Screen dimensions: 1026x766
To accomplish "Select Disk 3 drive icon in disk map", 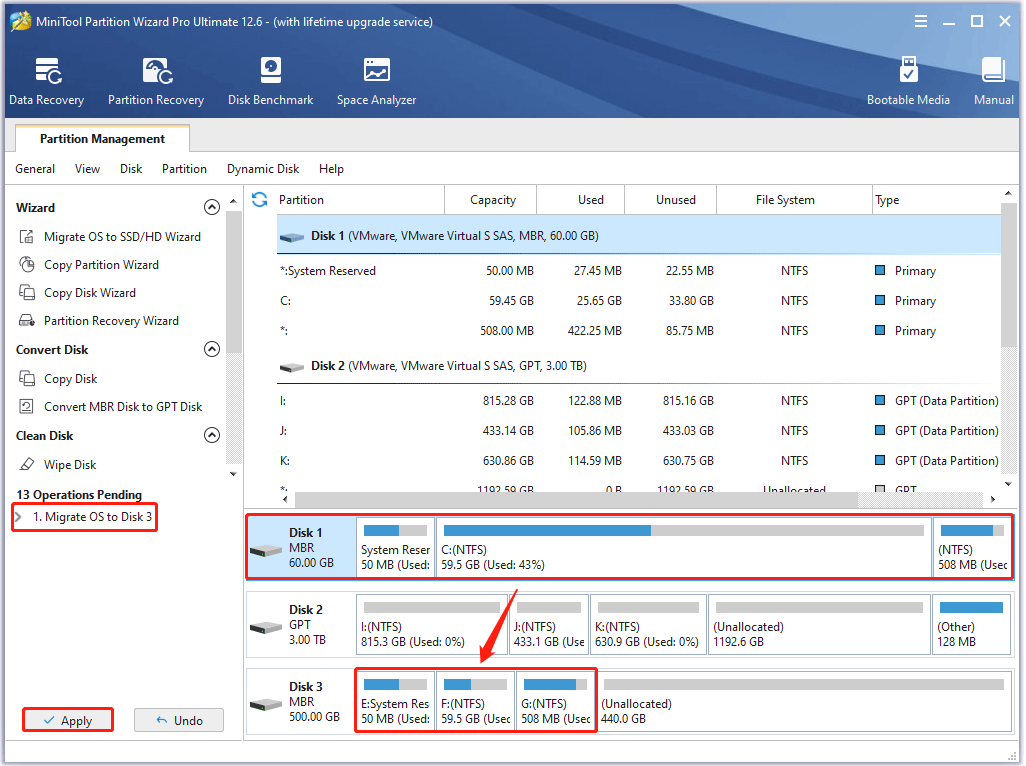I will click(x=266, y=705).
